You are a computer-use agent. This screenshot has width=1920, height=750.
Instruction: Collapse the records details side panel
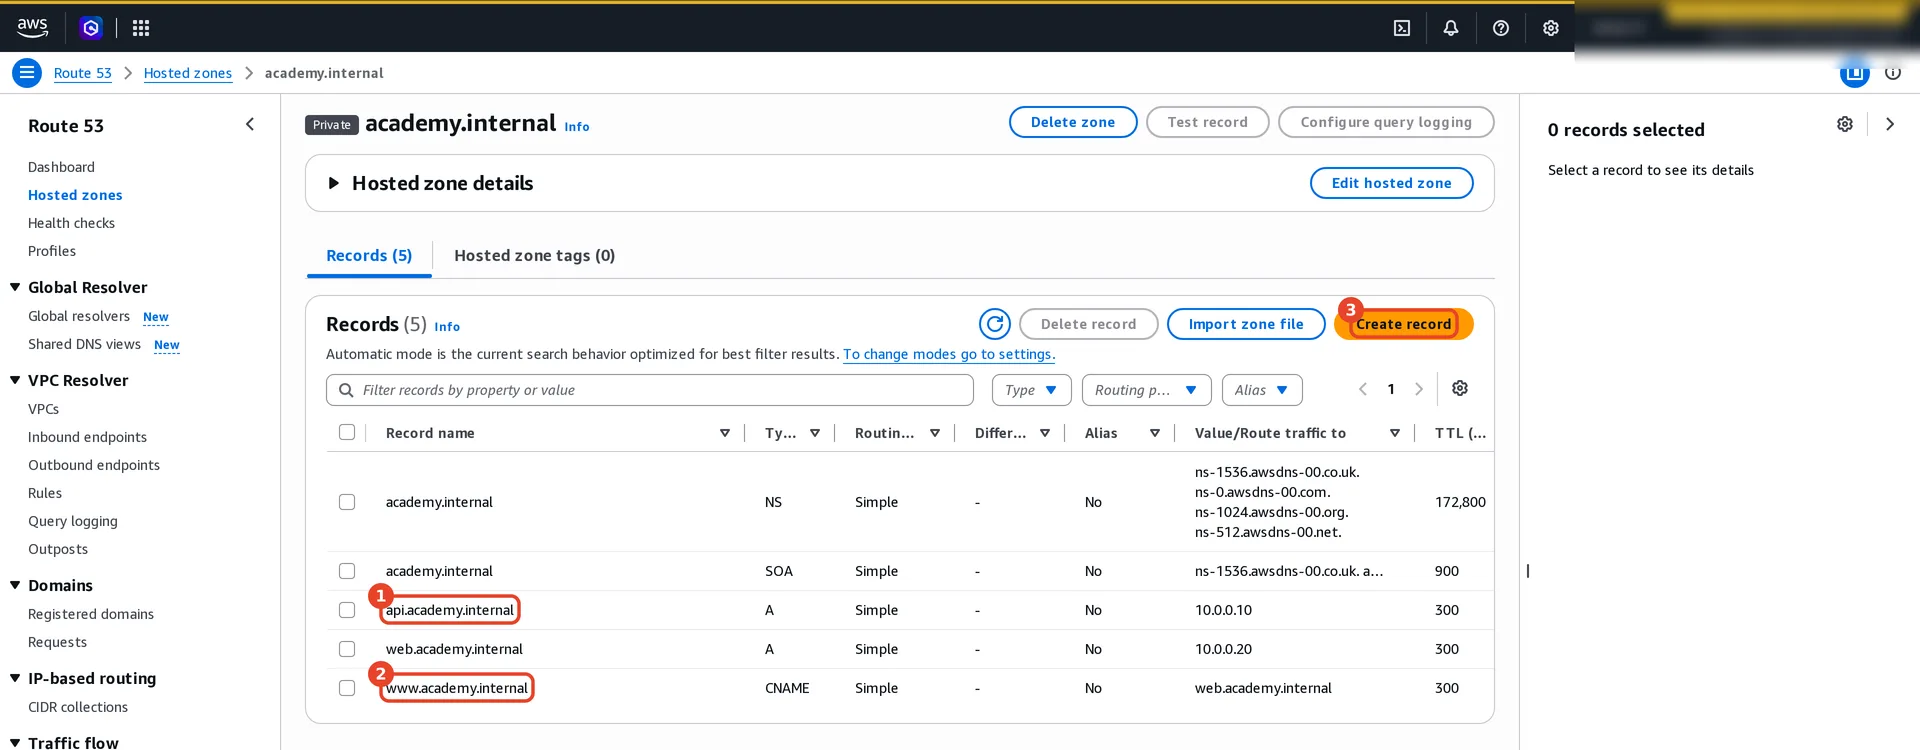(x=1890, y=124)
